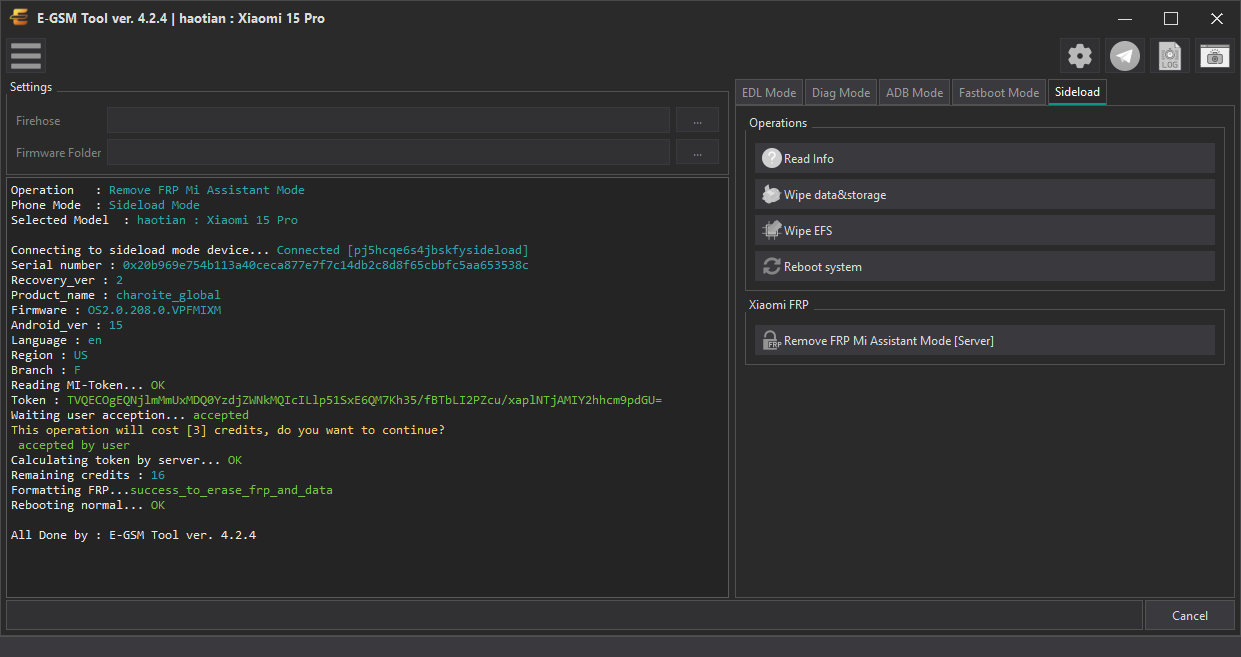
Task: Click the FRP lock icon
Action: 771,340
